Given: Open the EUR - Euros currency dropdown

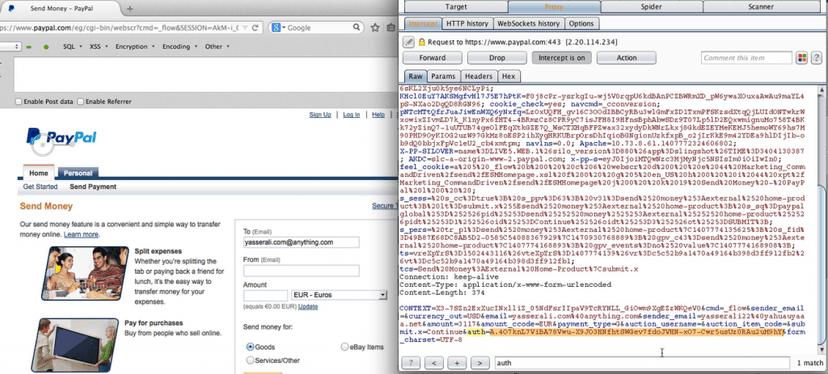Looking at the screenshot, I should tap(339, 295).
